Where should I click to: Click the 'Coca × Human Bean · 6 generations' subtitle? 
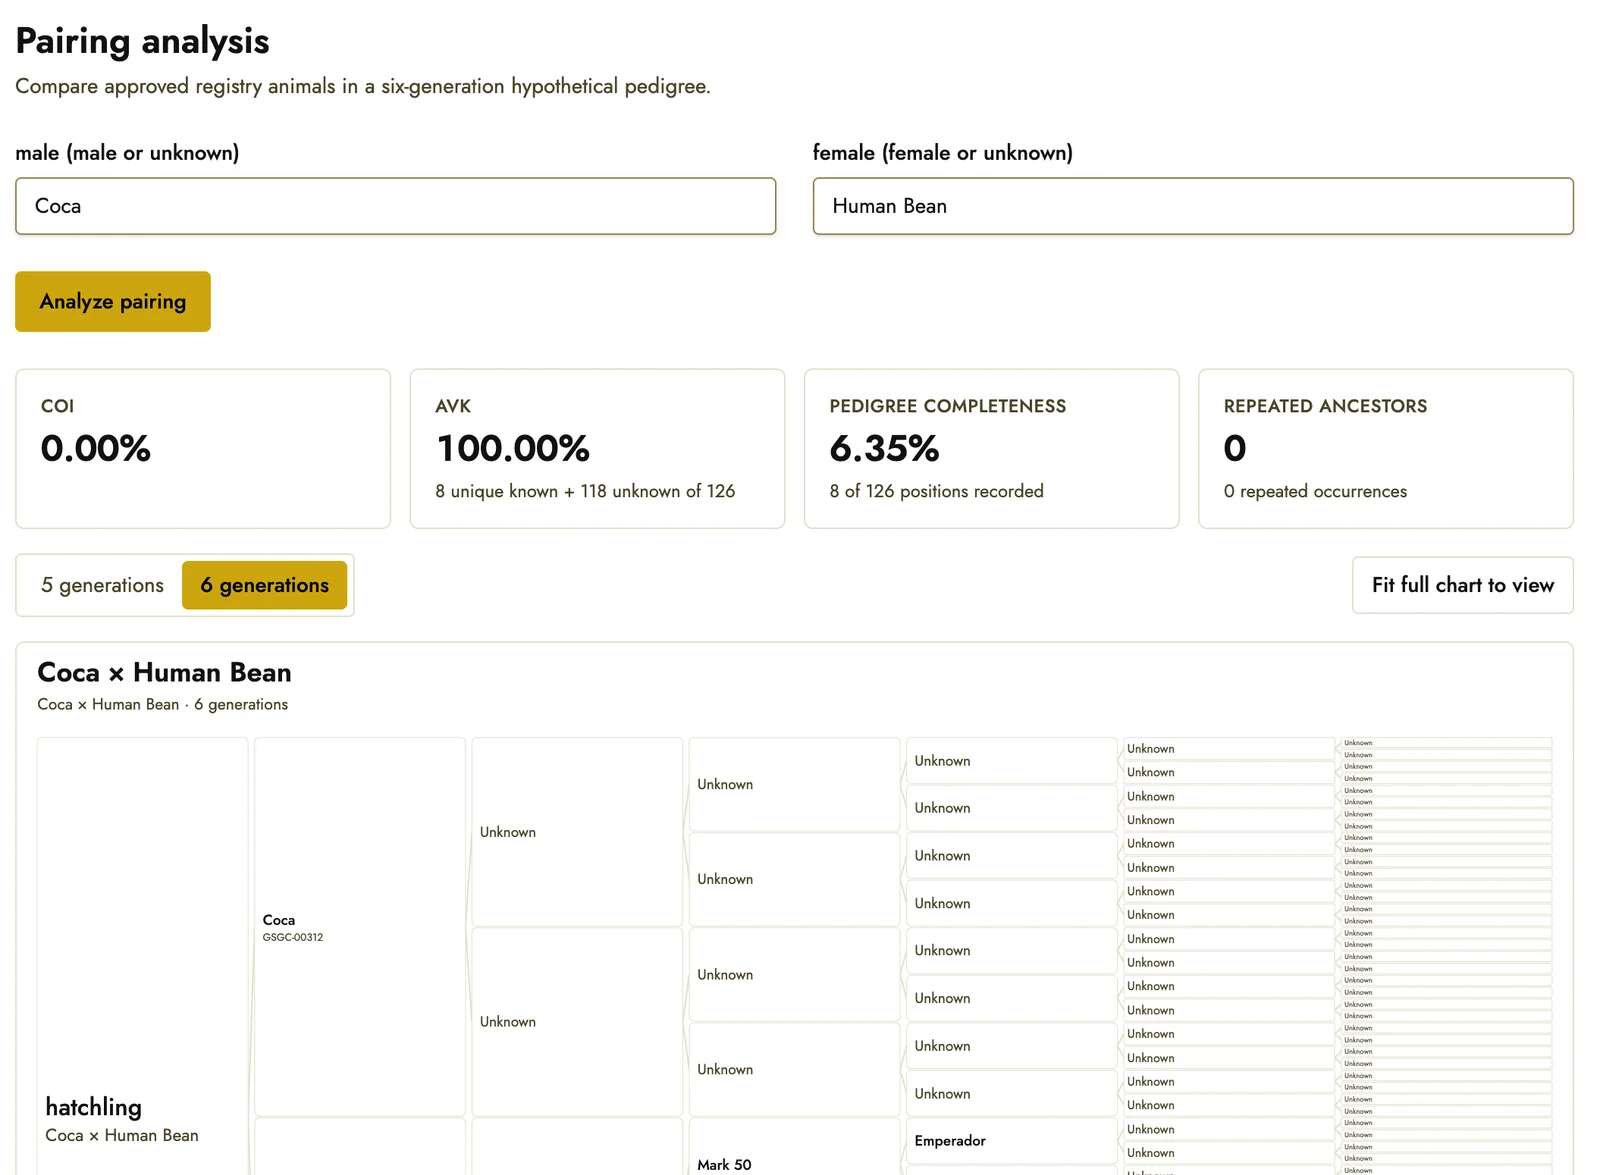click(x=162, y=704)
